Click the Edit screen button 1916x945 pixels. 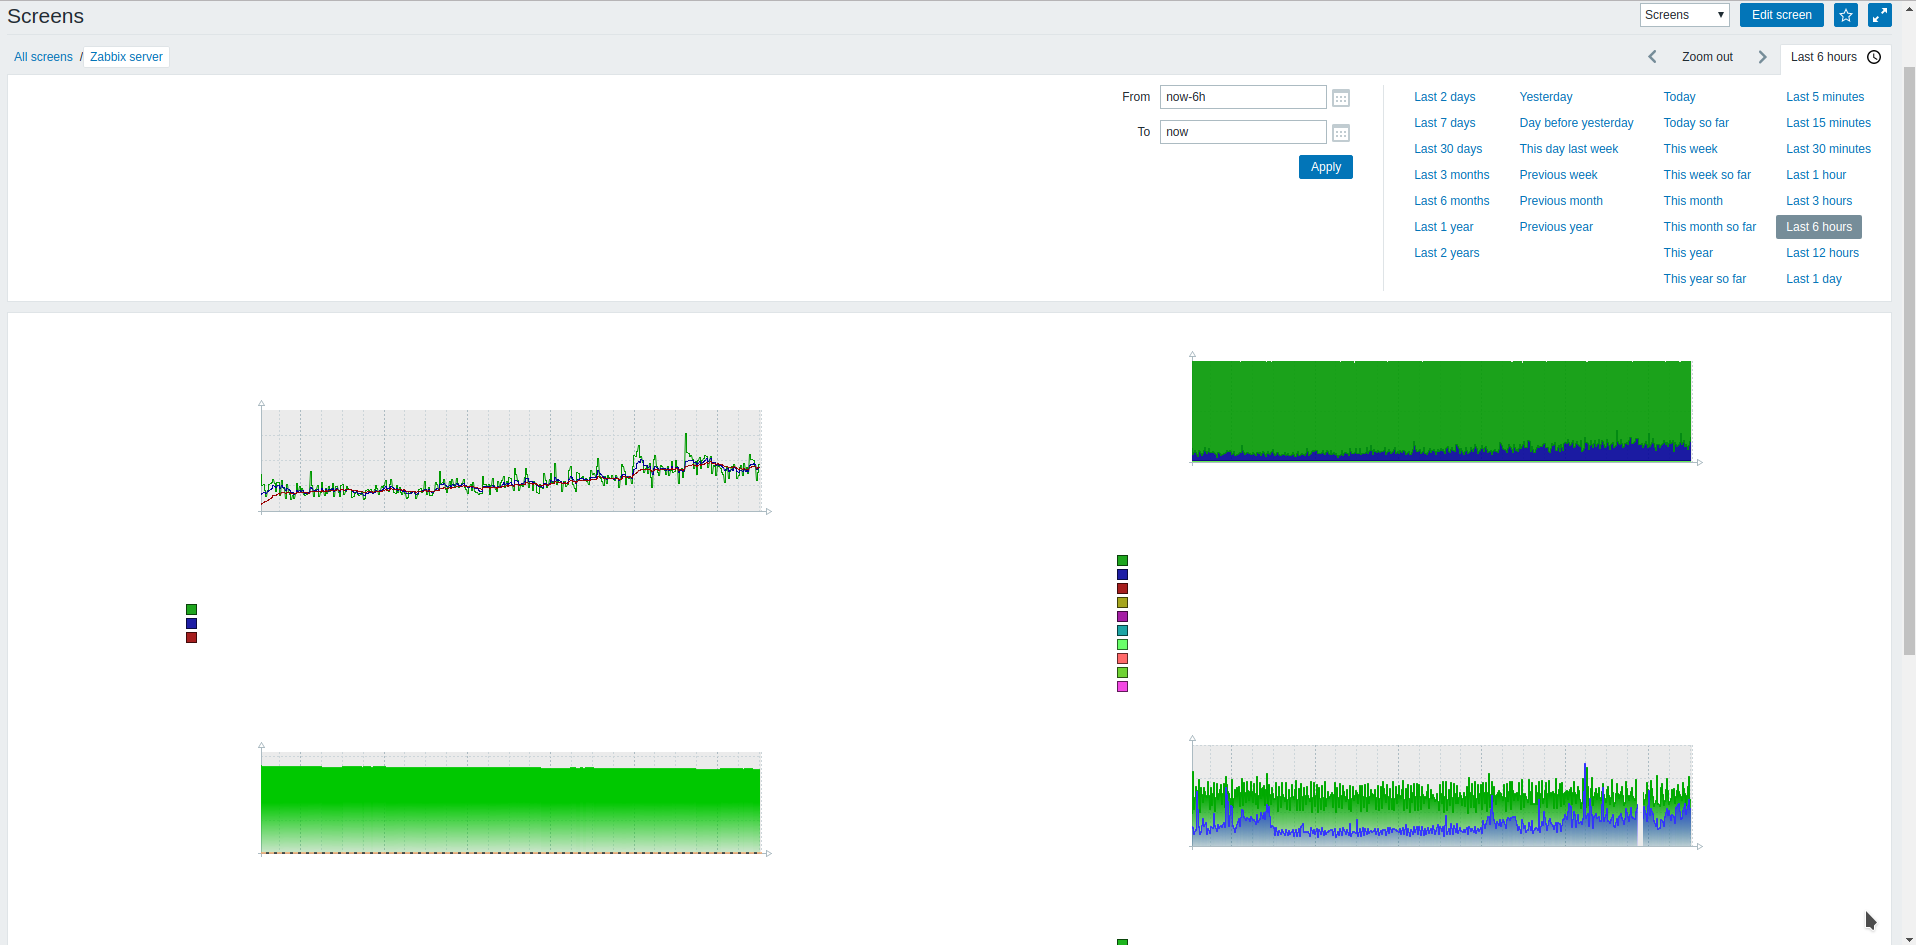pyautogui.click(x=1781, y=15)
